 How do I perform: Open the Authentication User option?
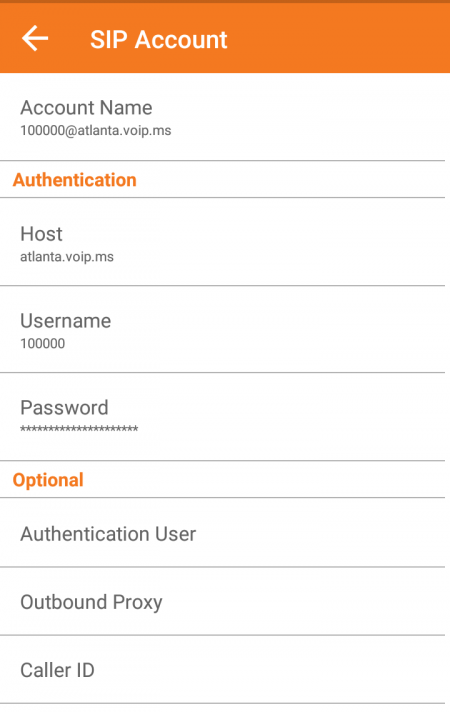(223, 533)
